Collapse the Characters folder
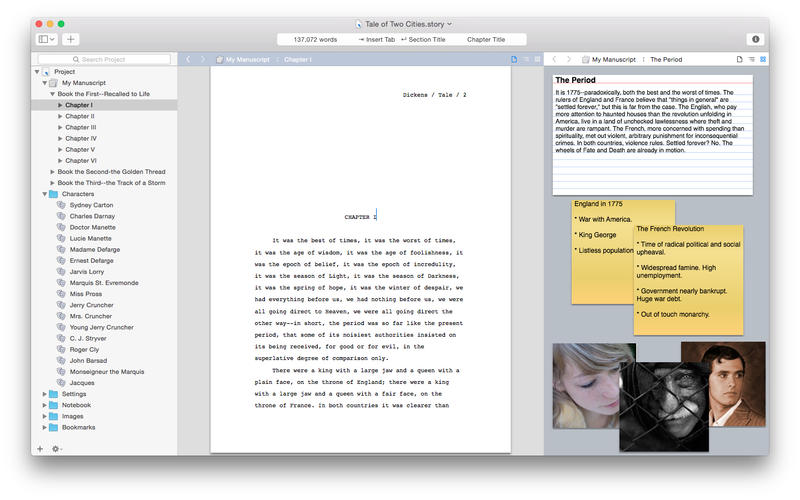The image size is (800, 500). tap(44, 194)
